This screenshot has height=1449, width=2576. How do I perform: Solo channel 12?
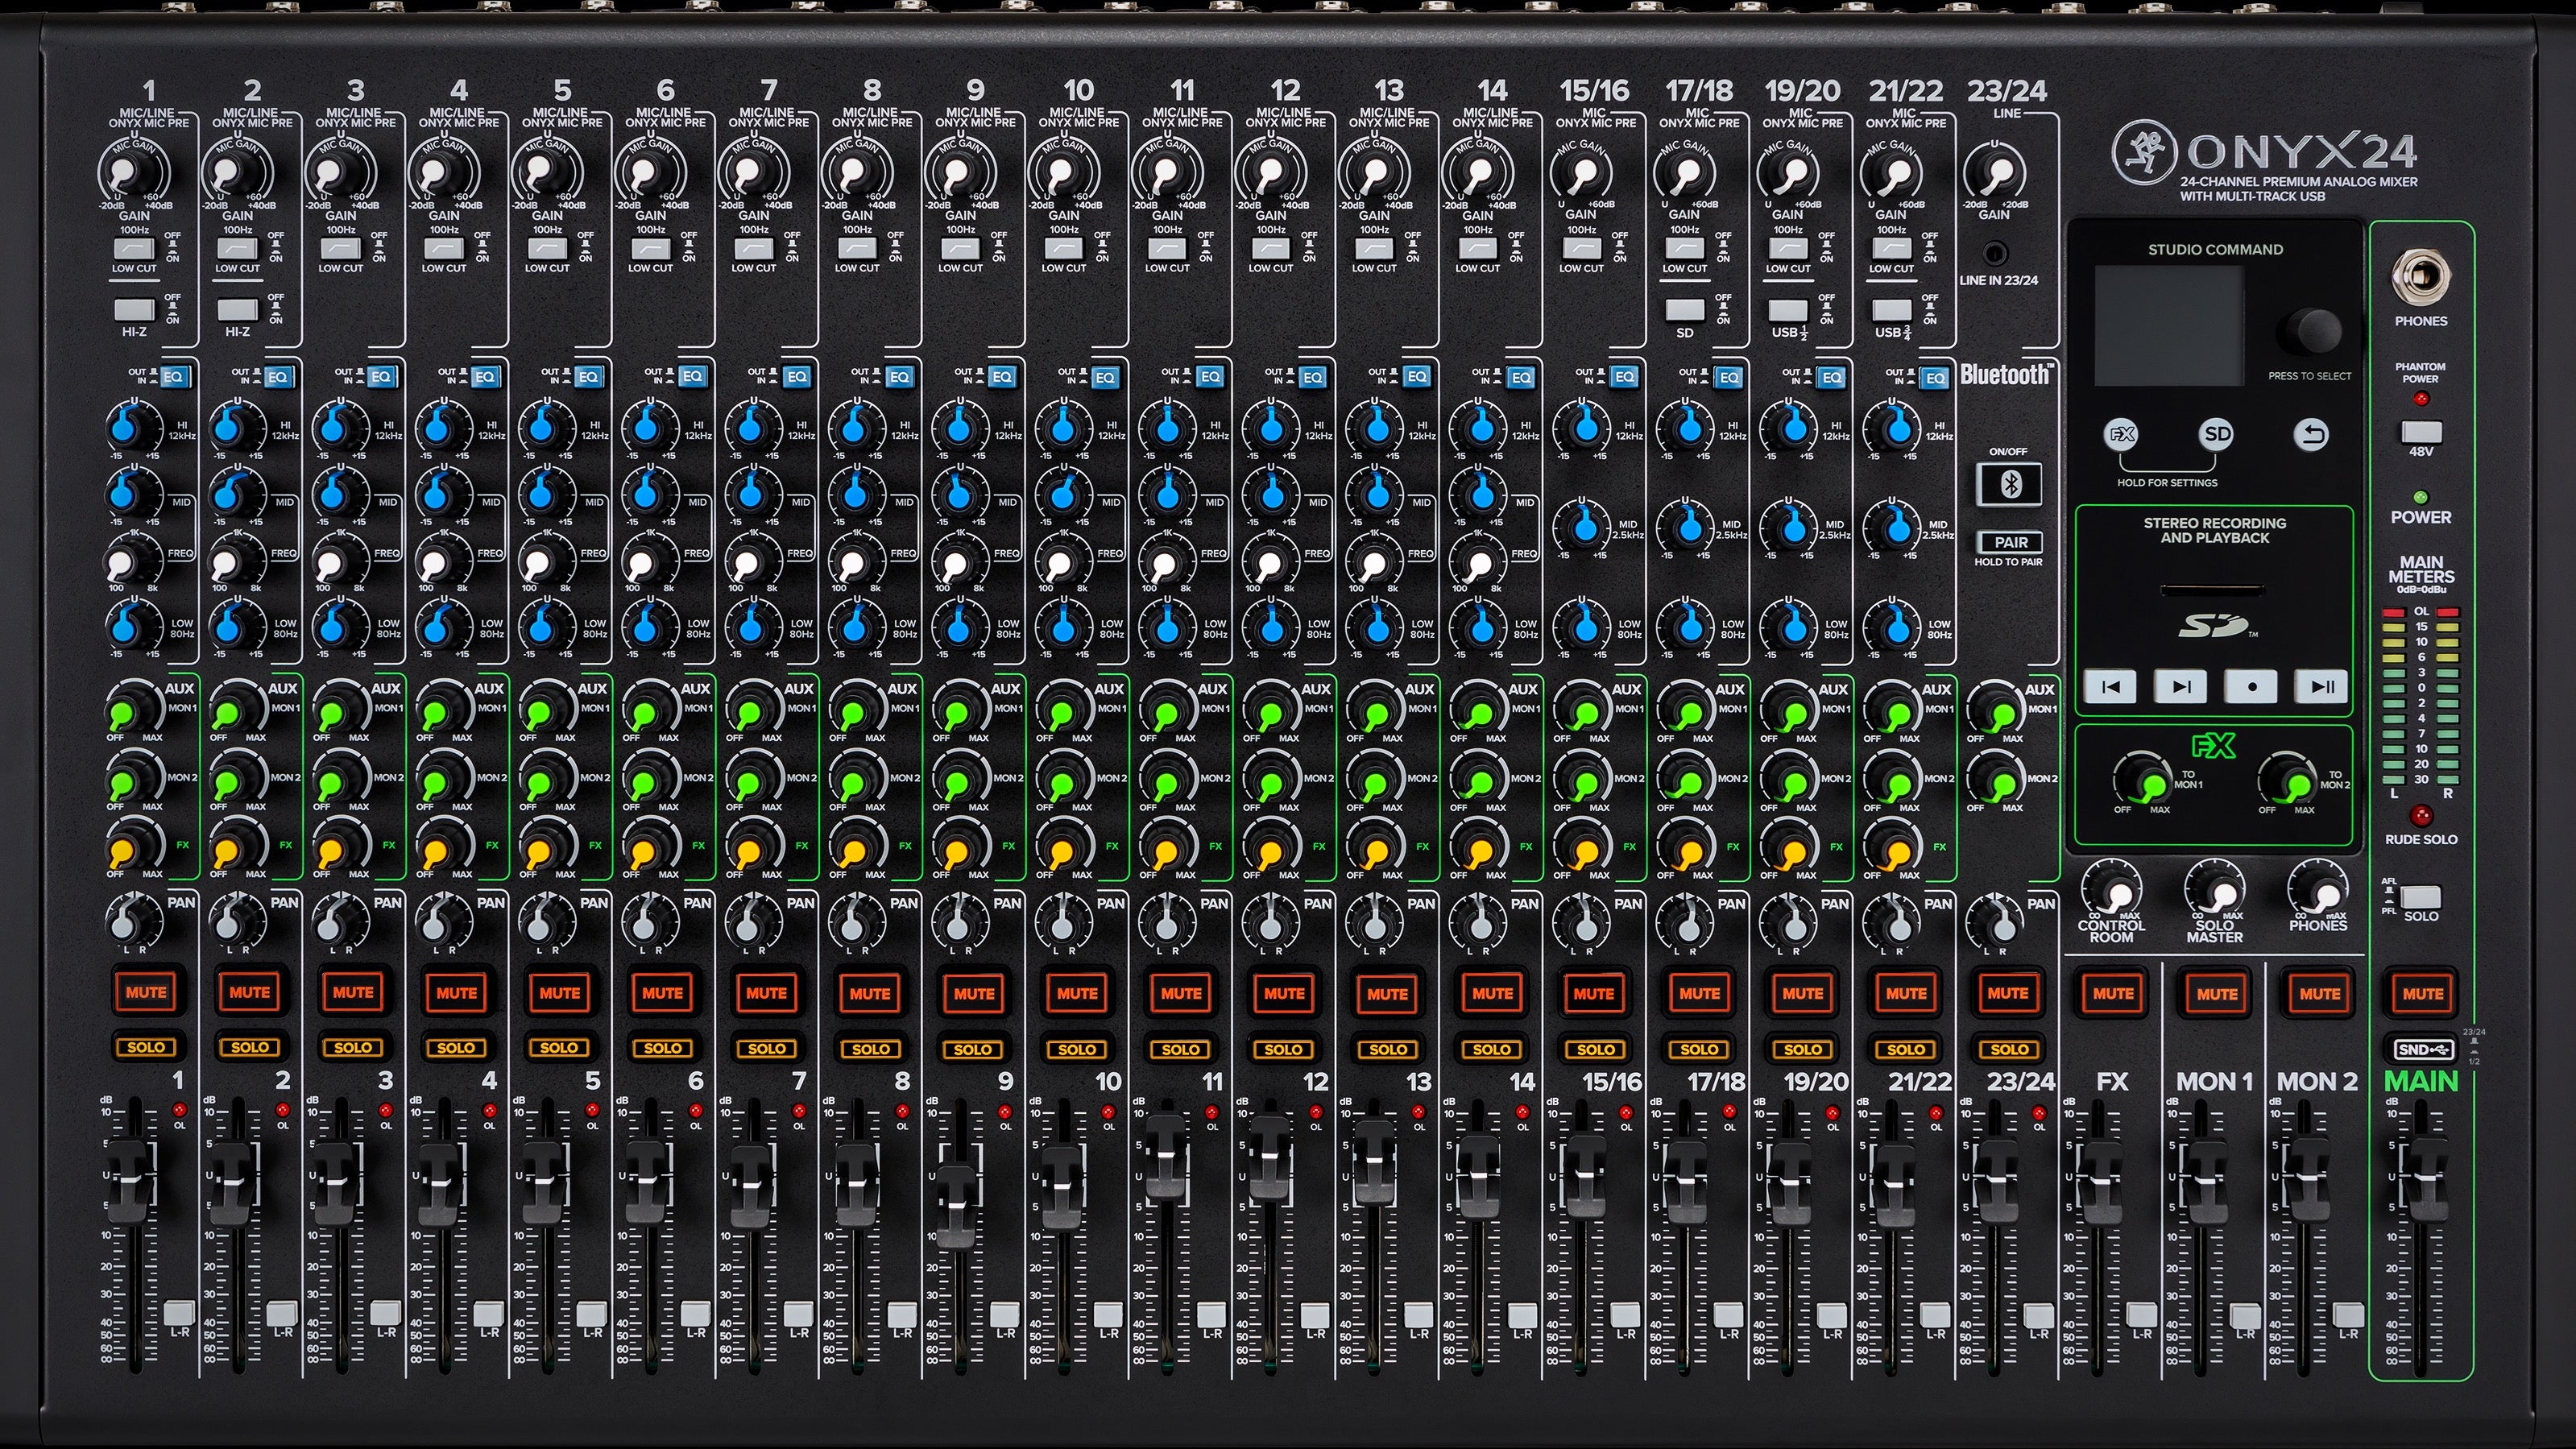click(x=1284, y=1048)
